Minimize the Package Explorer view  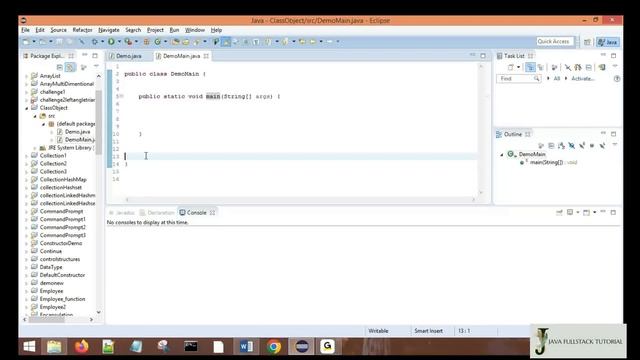click(x=84, y=55)
